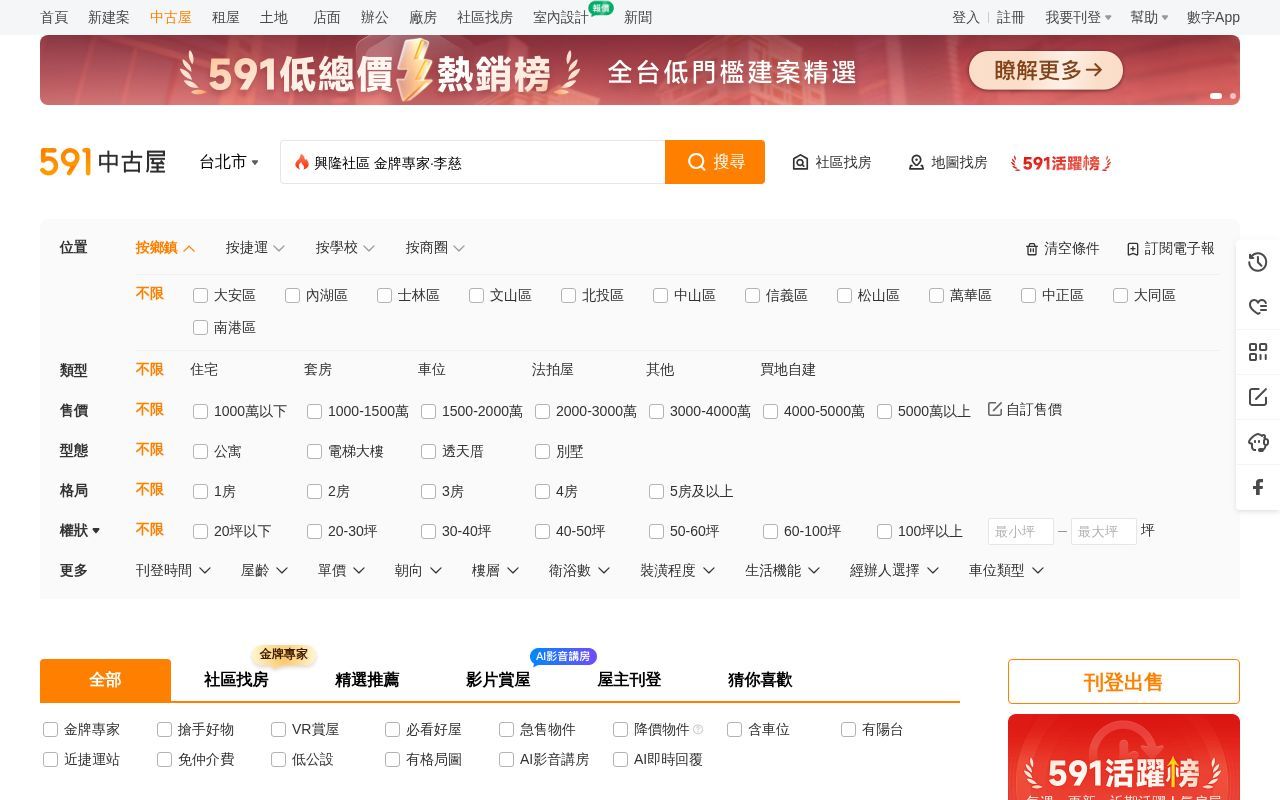The height and width of the screenshot is (800, 1280).
Task: Check the 信義區 district checkbox
Action: click(752, 295)
